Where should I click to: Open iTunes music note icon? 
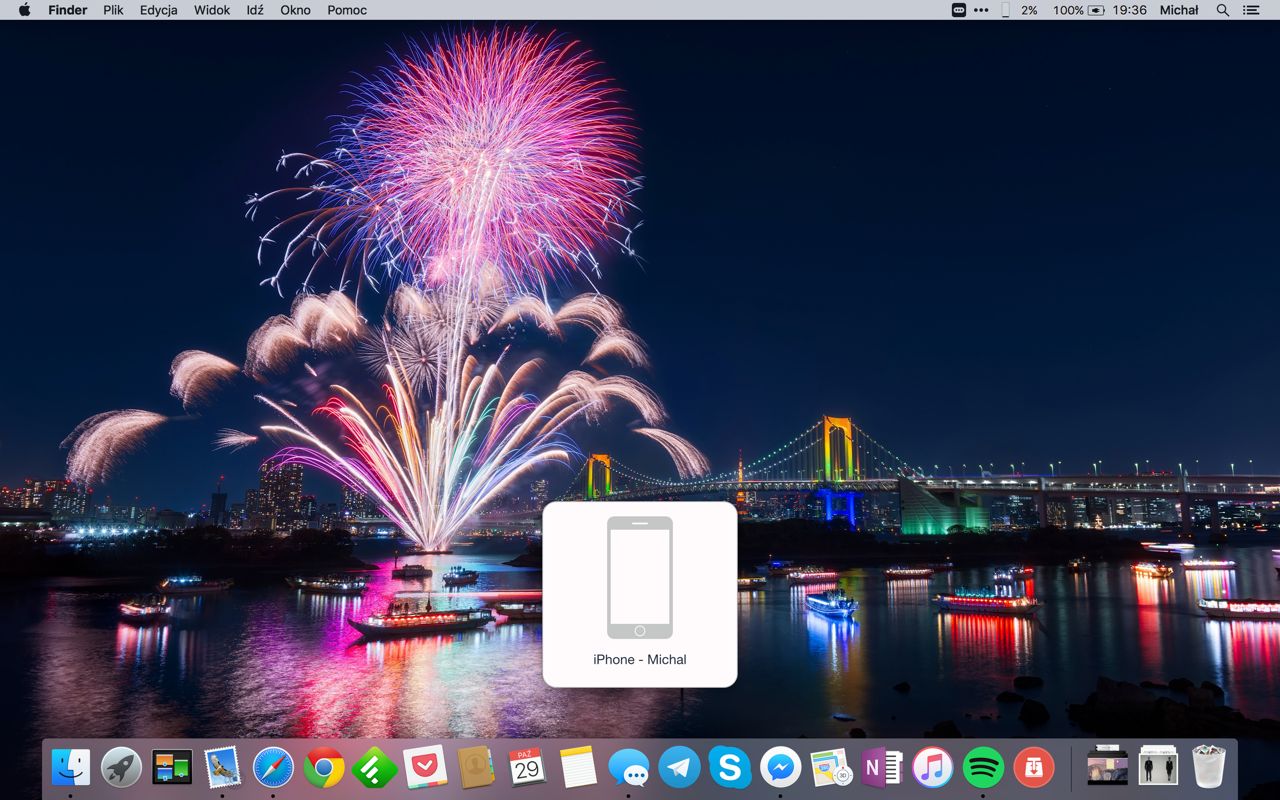tap(933, 768)
